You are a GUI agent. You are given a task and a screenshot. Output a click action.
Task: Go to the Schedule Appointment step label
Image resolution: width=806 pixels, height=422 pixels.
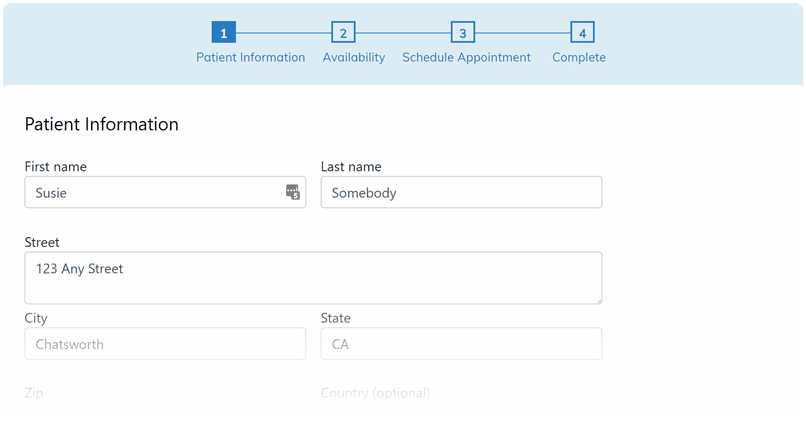pos(466,58)
